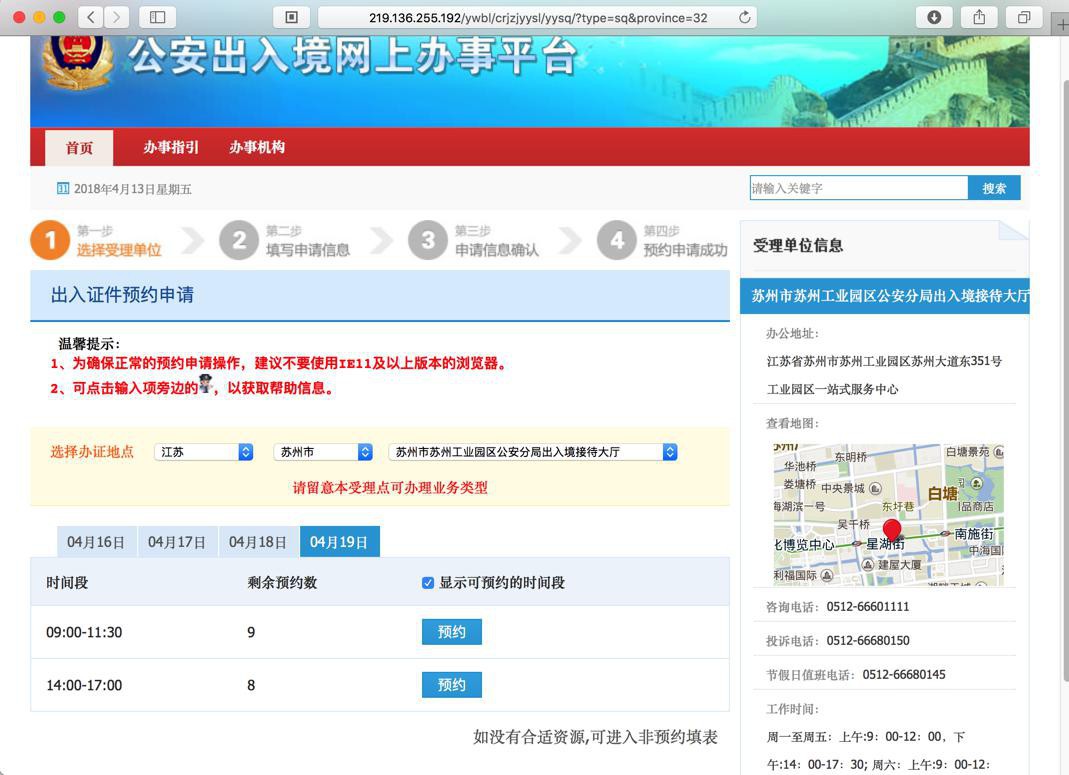1069x775 pixels.
Task: Open Safari downloads icon
Action: (x=934, y=17)
